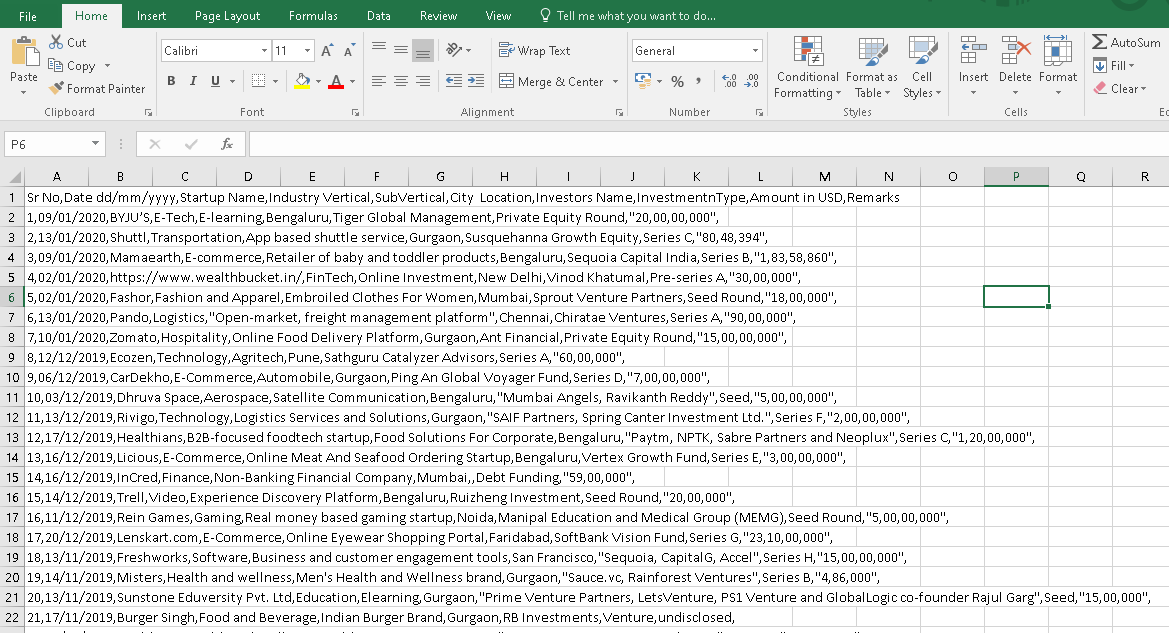Toggle underline formatting
The height and width of the screenshot is (633, 1169).
pyautogui.click(x=213, y=81)
